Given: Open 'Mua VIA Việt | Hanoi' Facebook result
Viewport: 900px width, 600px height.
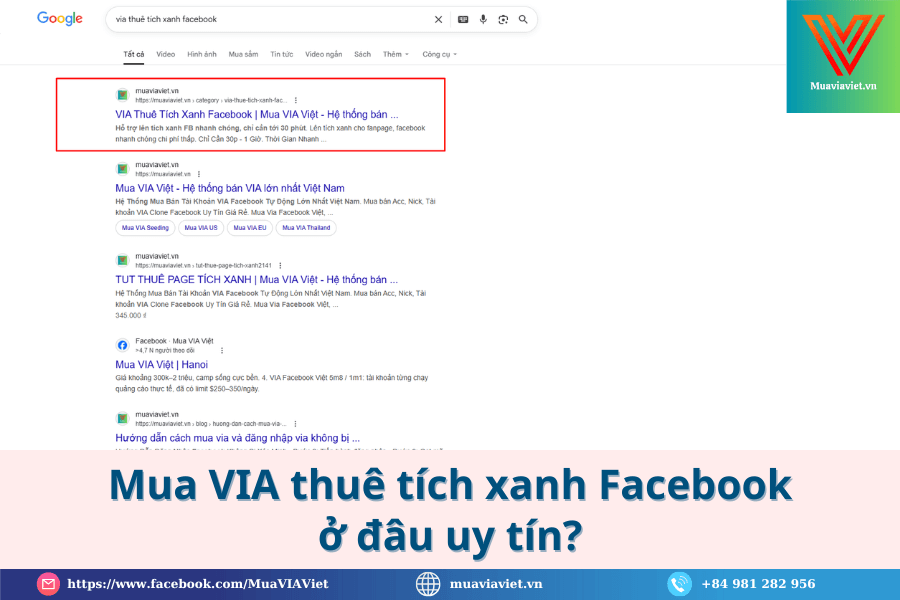Looking at the screenshot, I should (161, 365).
